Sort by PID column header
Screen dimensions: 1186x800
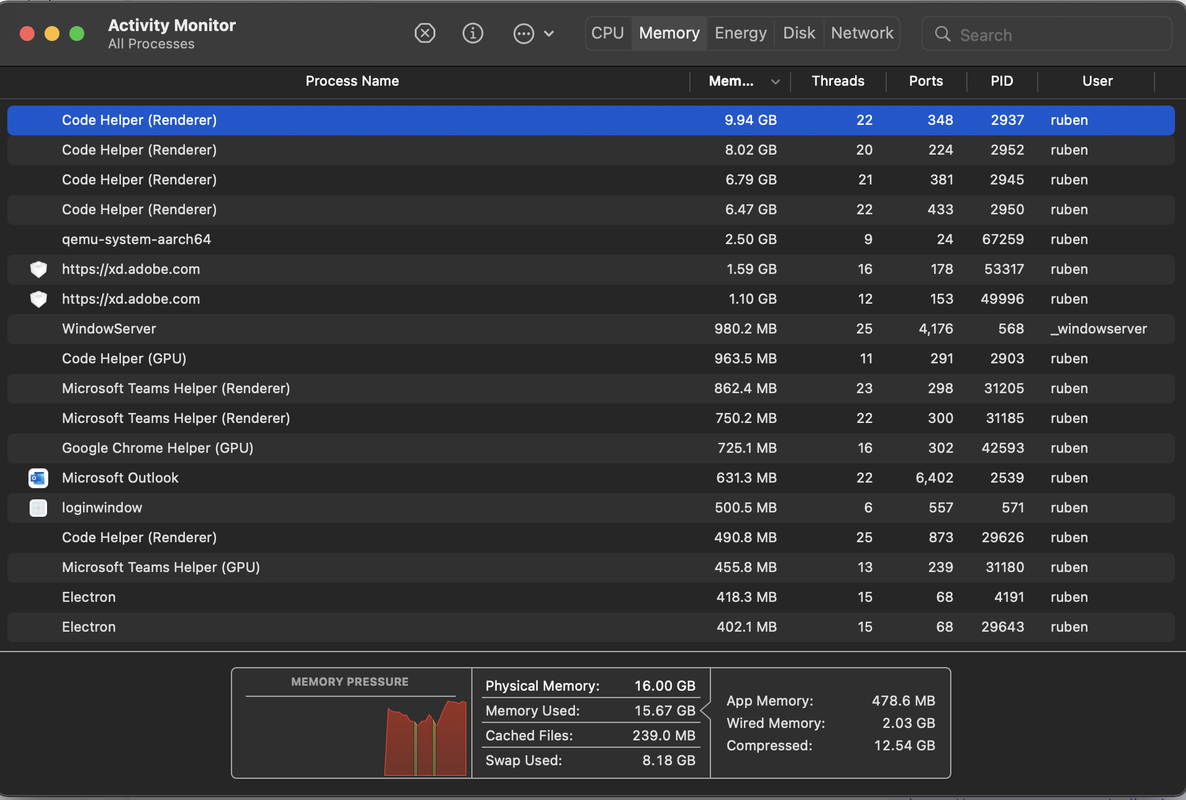[1002, 81]
